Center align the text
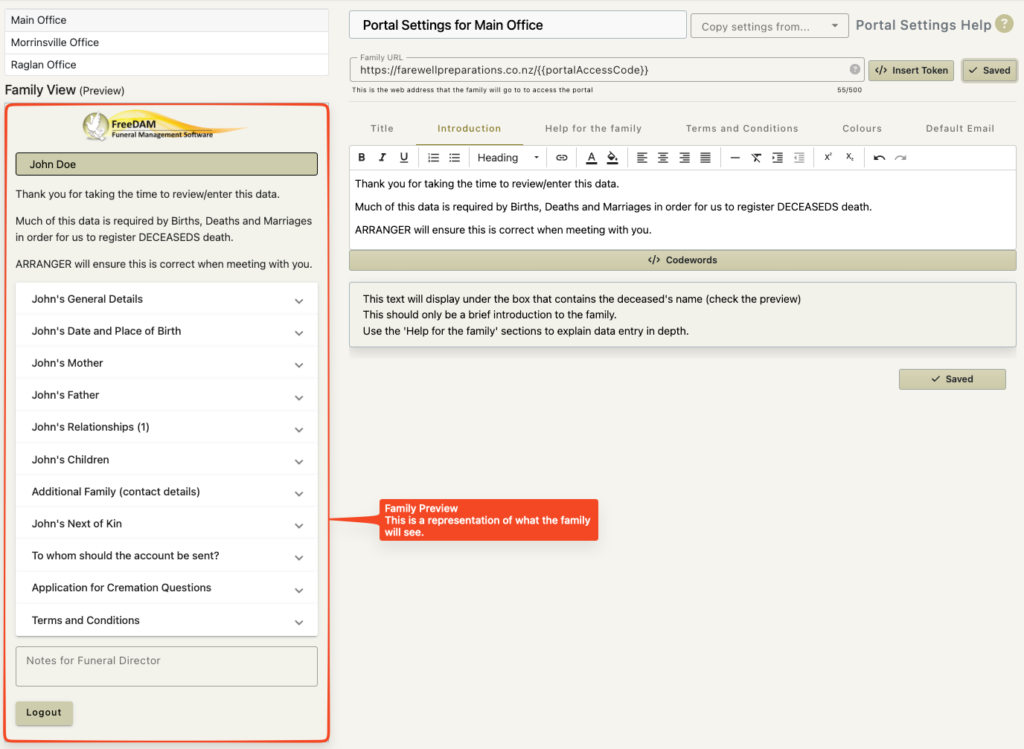The width and height of the screenshot is (1024, 749). [663, 157]
